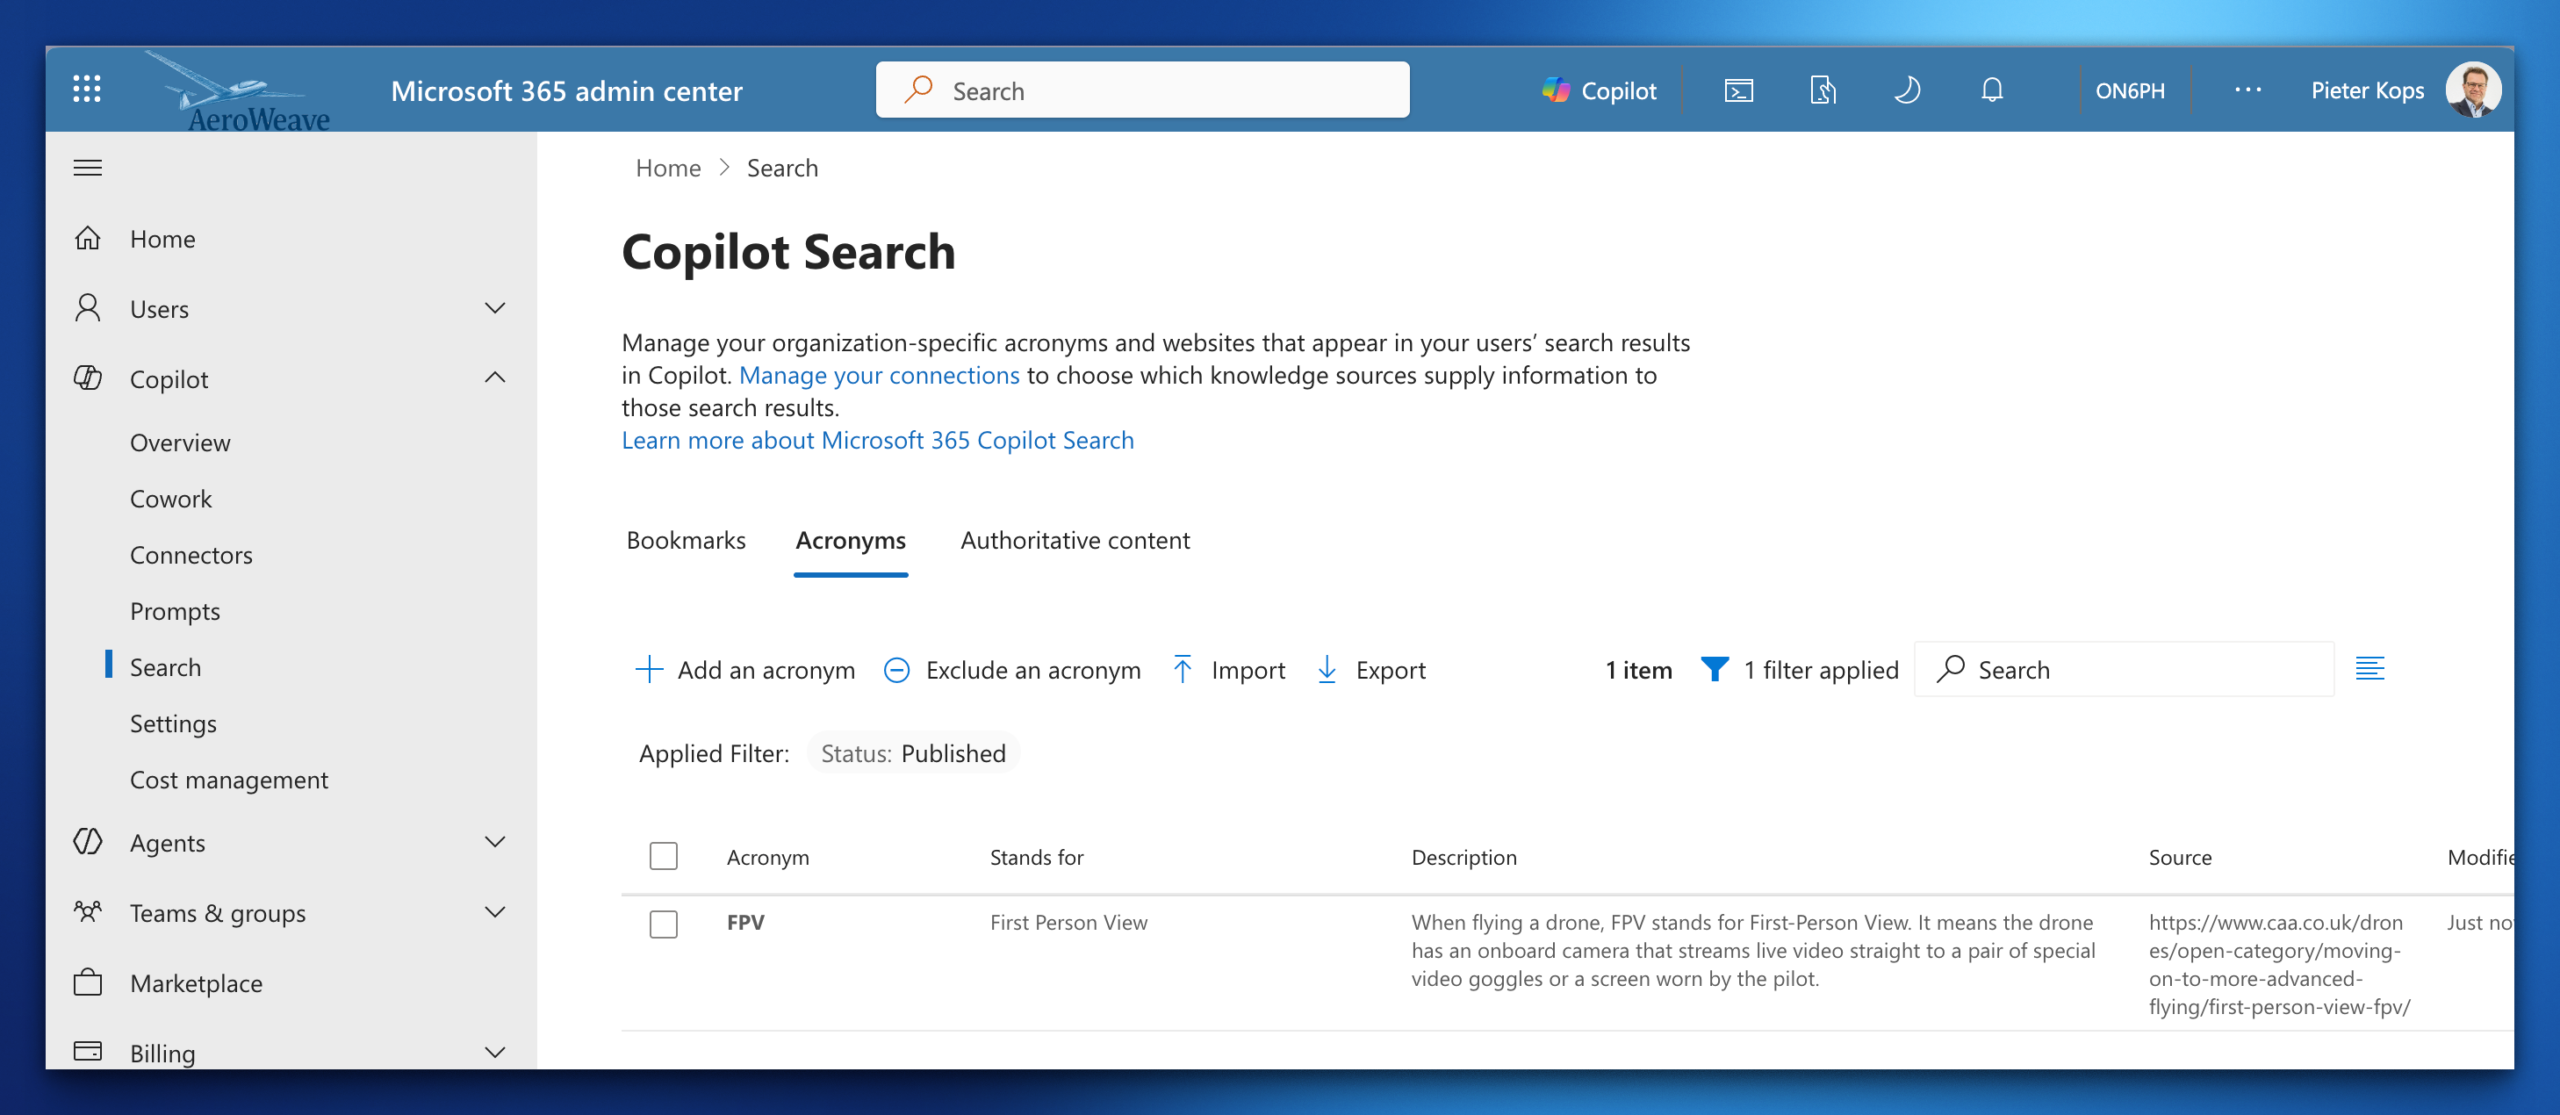2560x1115 pixels.
Task: Click the Users person icon
Action: [x=88, y=308]
